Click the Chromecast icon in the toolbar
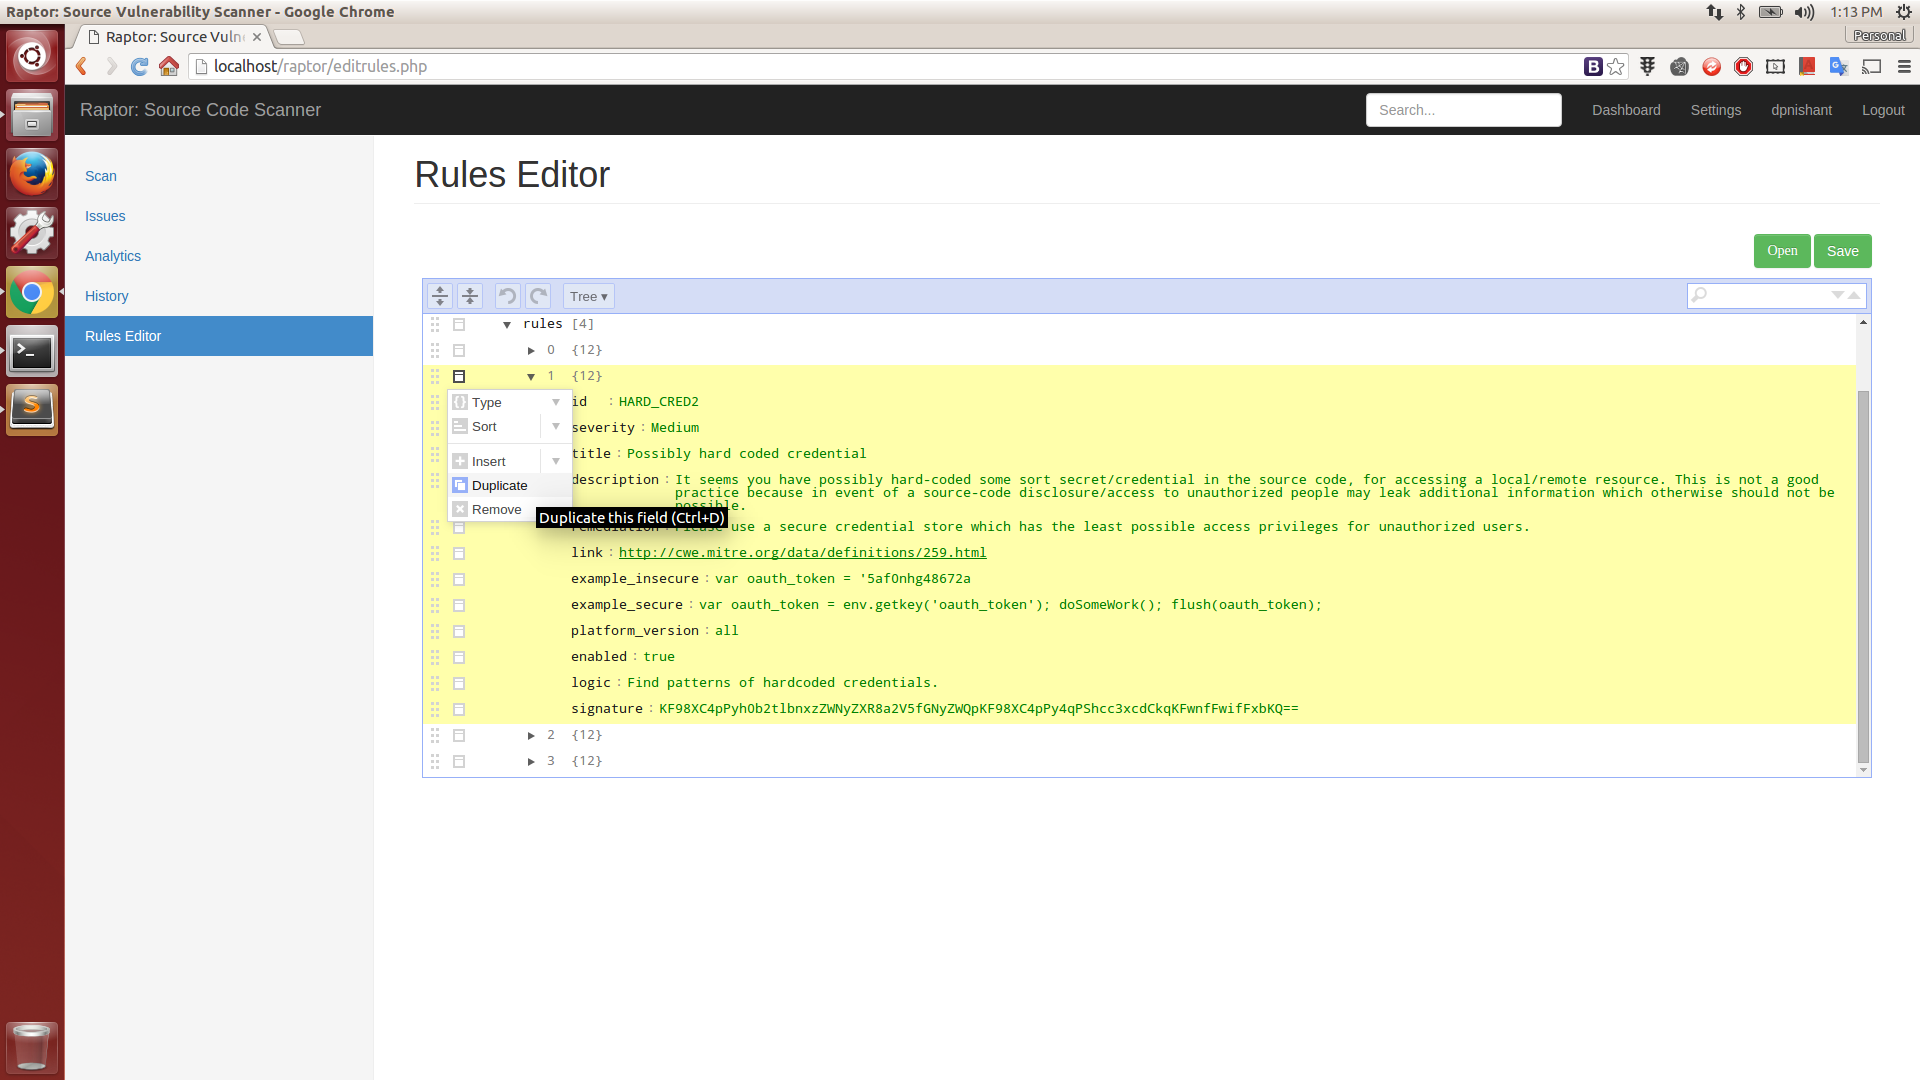This screenshot has width=1920, height=1080. (x=1872, y=66)
